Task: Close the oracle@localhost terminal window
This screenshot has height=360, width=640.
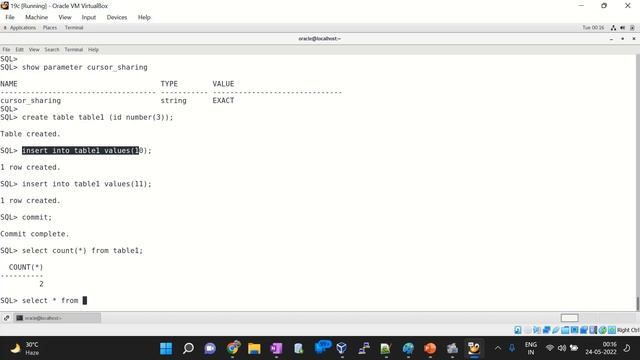Action: [634, 39]
